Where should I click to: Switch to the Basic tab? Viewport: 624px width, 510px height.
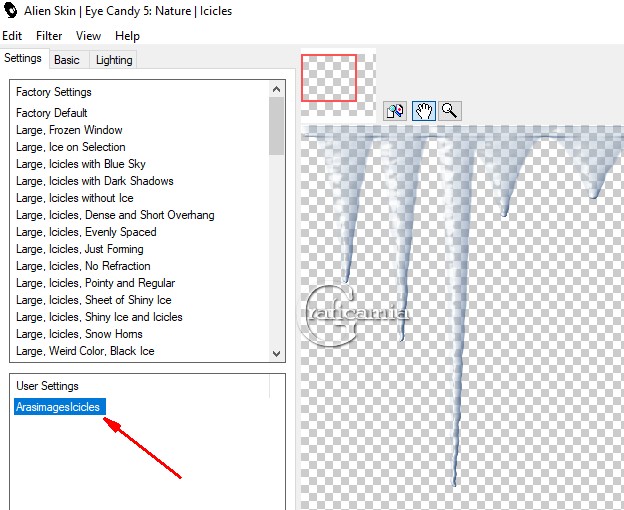[x=67, y=60]
